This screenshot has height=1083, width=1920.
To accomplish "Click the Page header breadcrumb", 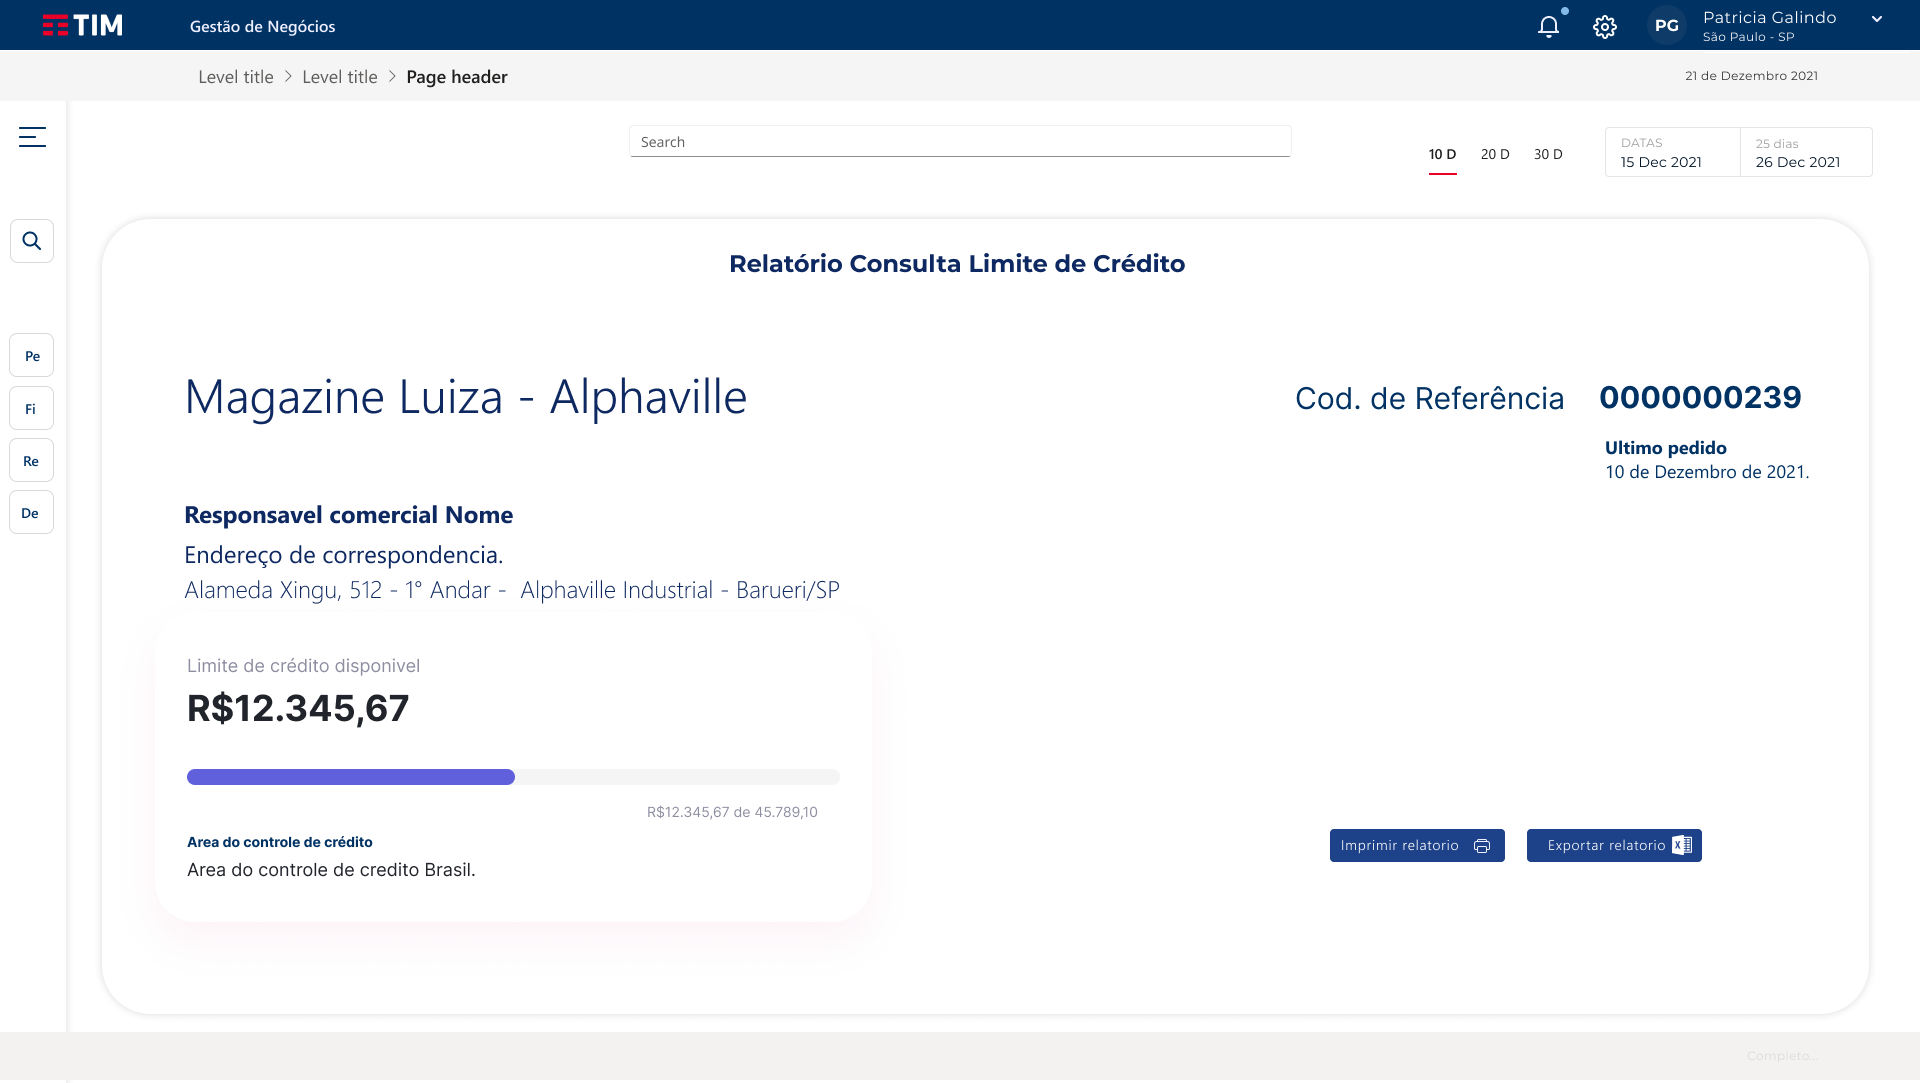I will point(457,77).
